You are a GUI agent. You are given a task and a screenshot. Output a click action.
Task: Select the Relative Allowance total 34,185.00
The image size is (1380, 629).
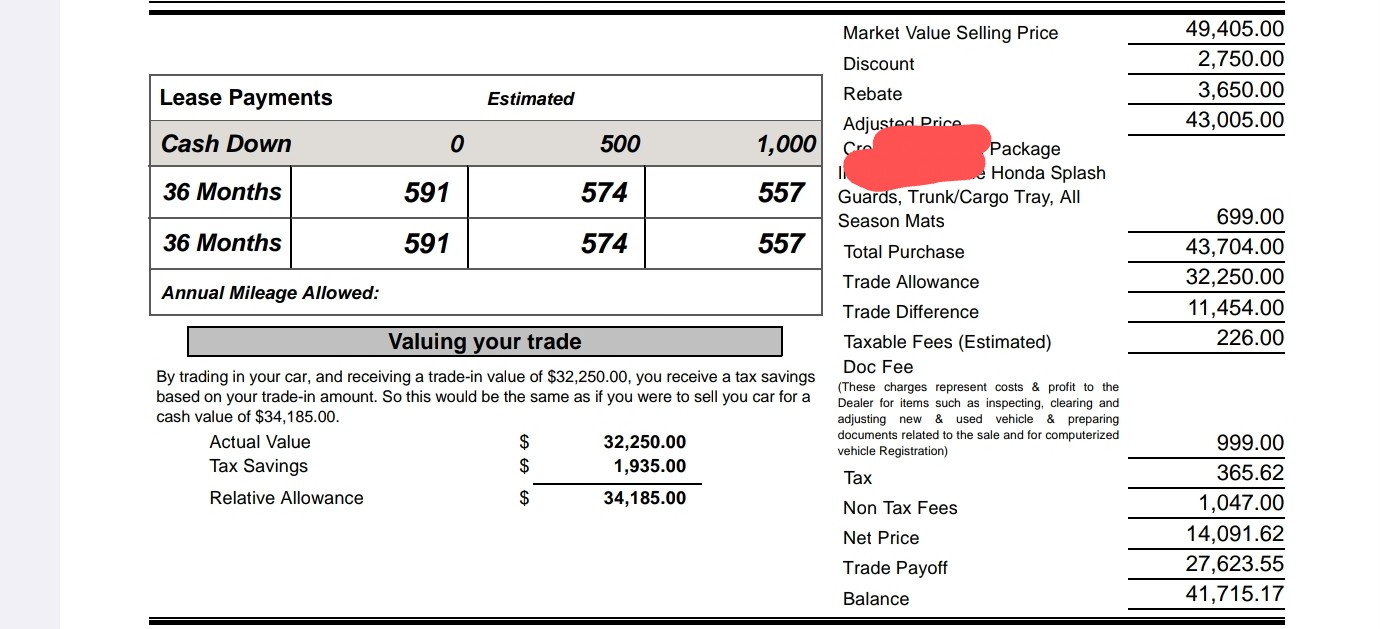[x=645, y=498]
